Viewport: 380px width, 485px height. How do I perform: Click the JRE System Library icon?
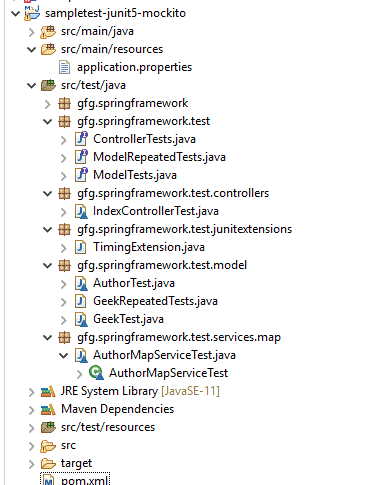click(48, 392)
